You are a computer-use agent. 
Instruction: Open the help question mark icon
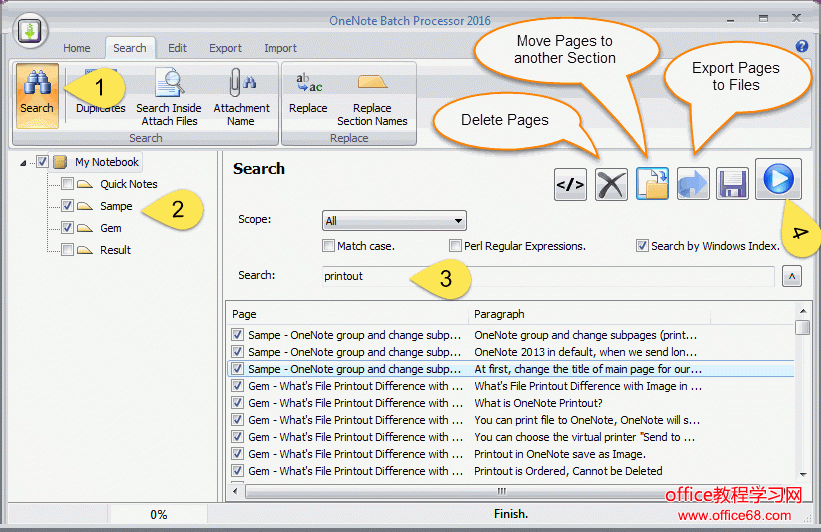(x=802, y=46)
